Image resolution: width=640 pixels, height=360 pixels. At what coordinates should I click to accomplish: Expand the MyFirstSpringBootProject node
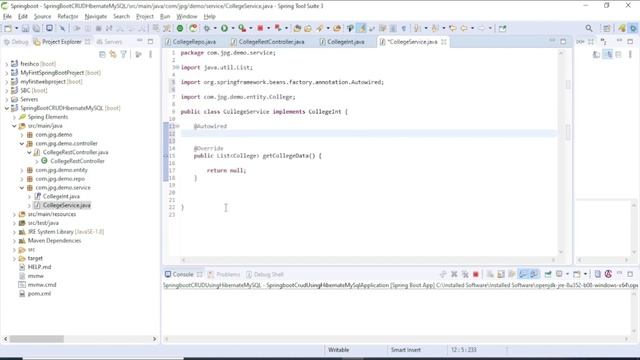[x=6, y=73]
